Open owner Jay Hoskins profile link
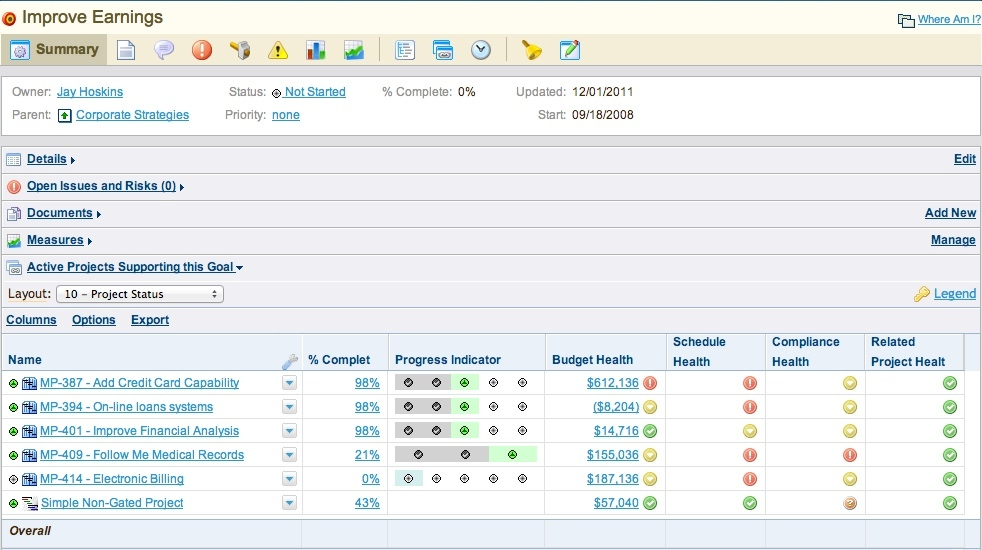Screen dimensions: 982x550 pos(90,91)
